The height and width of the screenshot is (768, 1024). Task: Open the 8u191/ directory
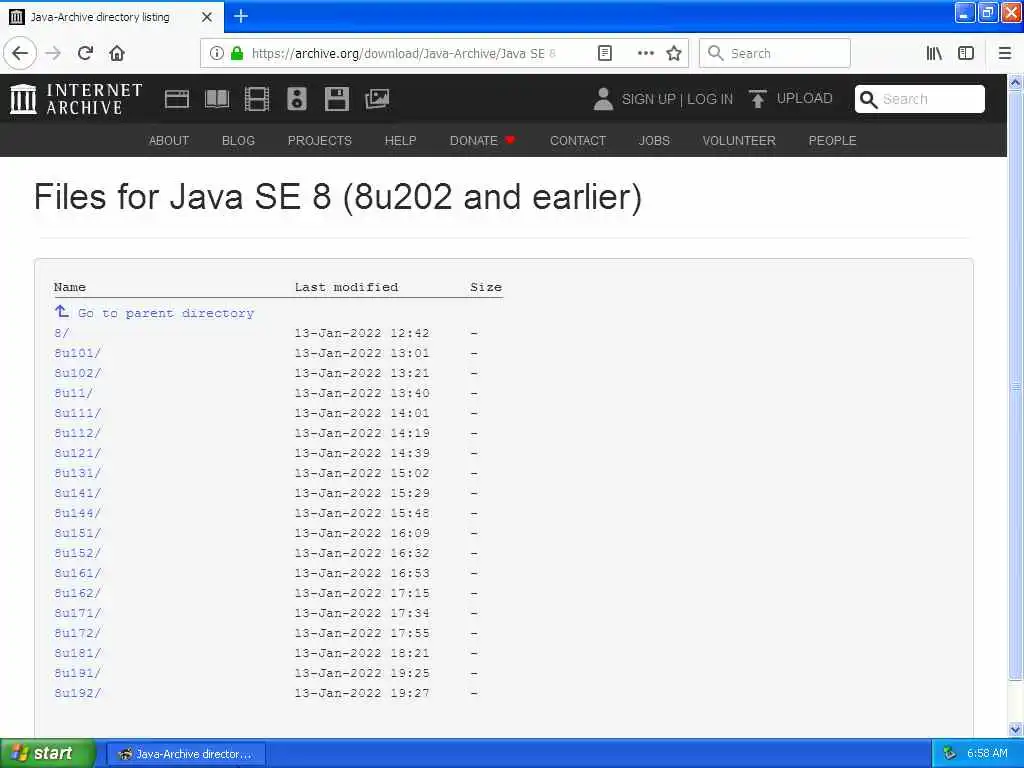tap(78, 673)
